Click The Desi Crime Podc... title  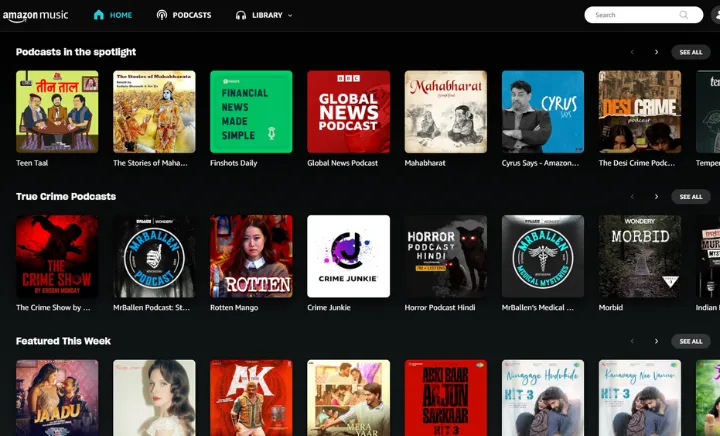(x=636, y=163)
